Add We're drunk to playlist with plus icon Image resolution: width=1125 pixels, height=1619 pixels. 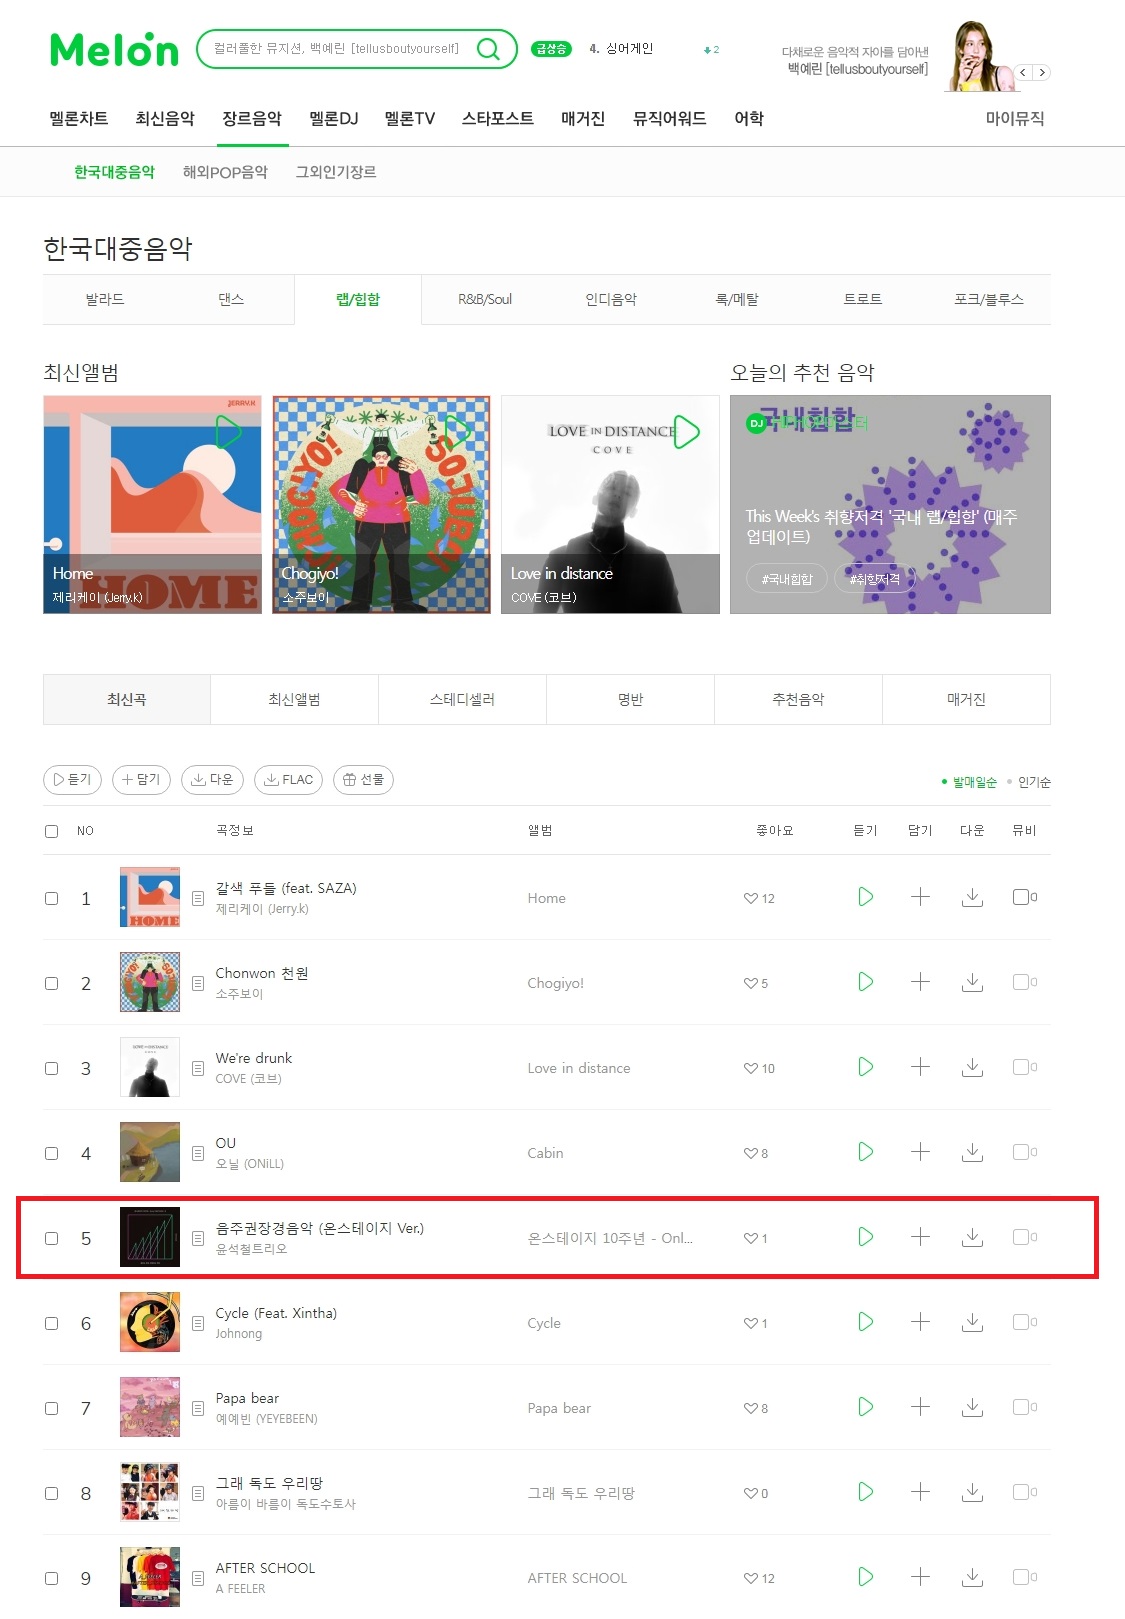920,1067
